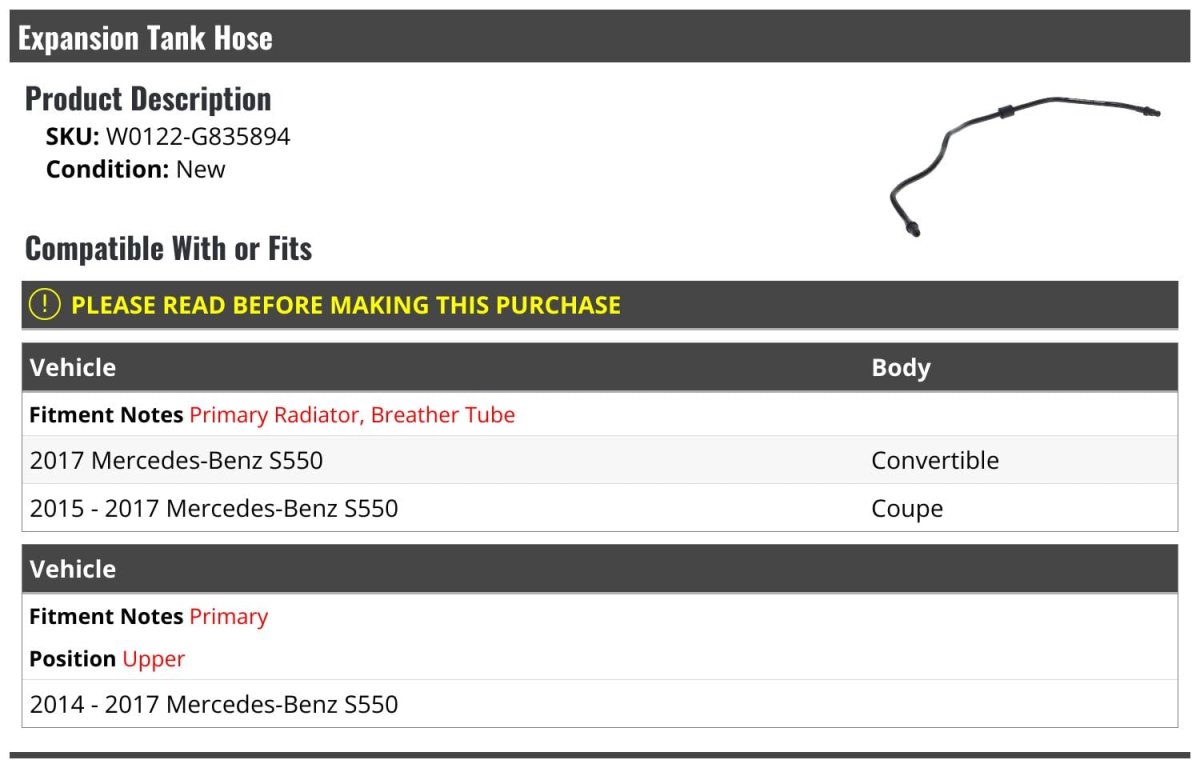Click the red 'Primary' fitment note
This screenshot has height=768, width=1200.
point(229,616)
